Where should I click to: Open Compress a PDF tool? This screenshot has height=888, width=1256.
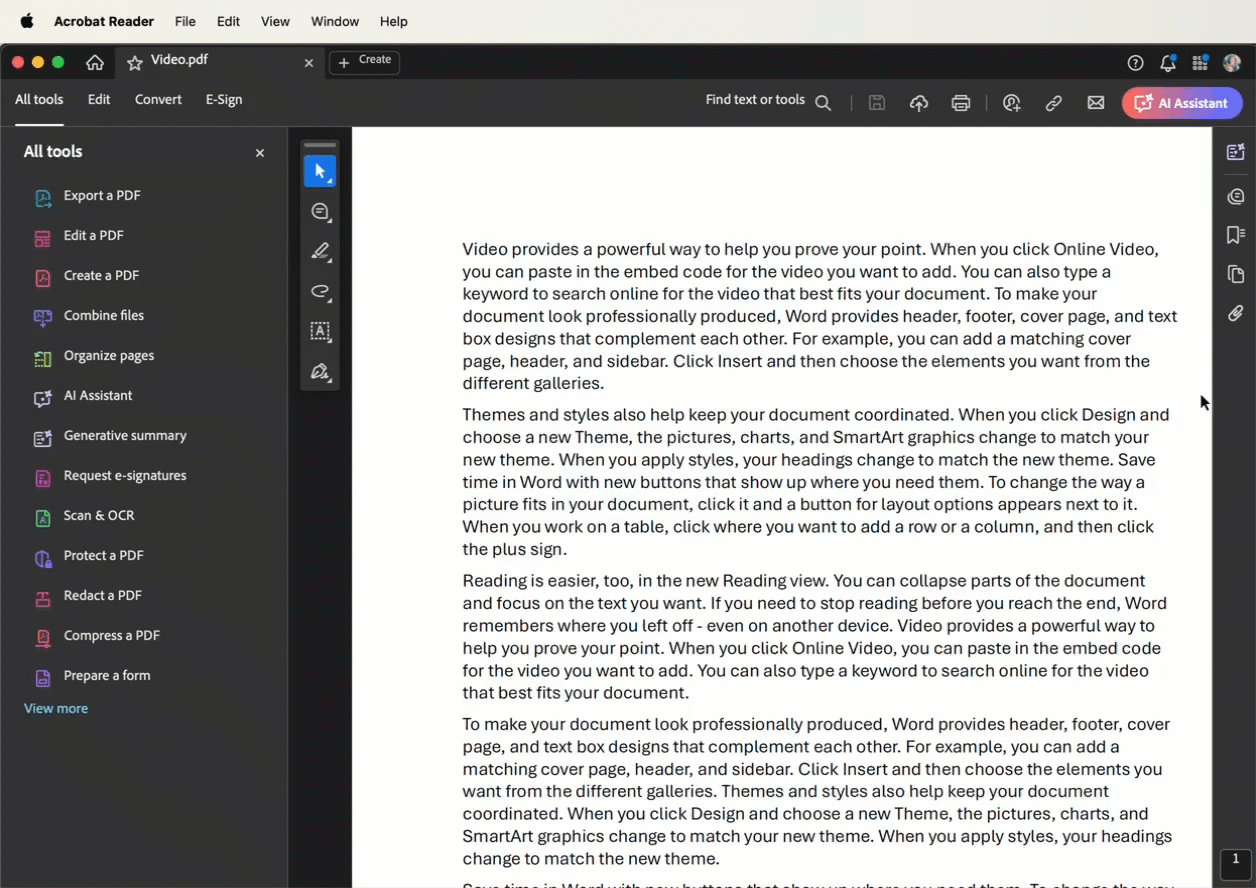pyautogui.click(x=98, y=636)
